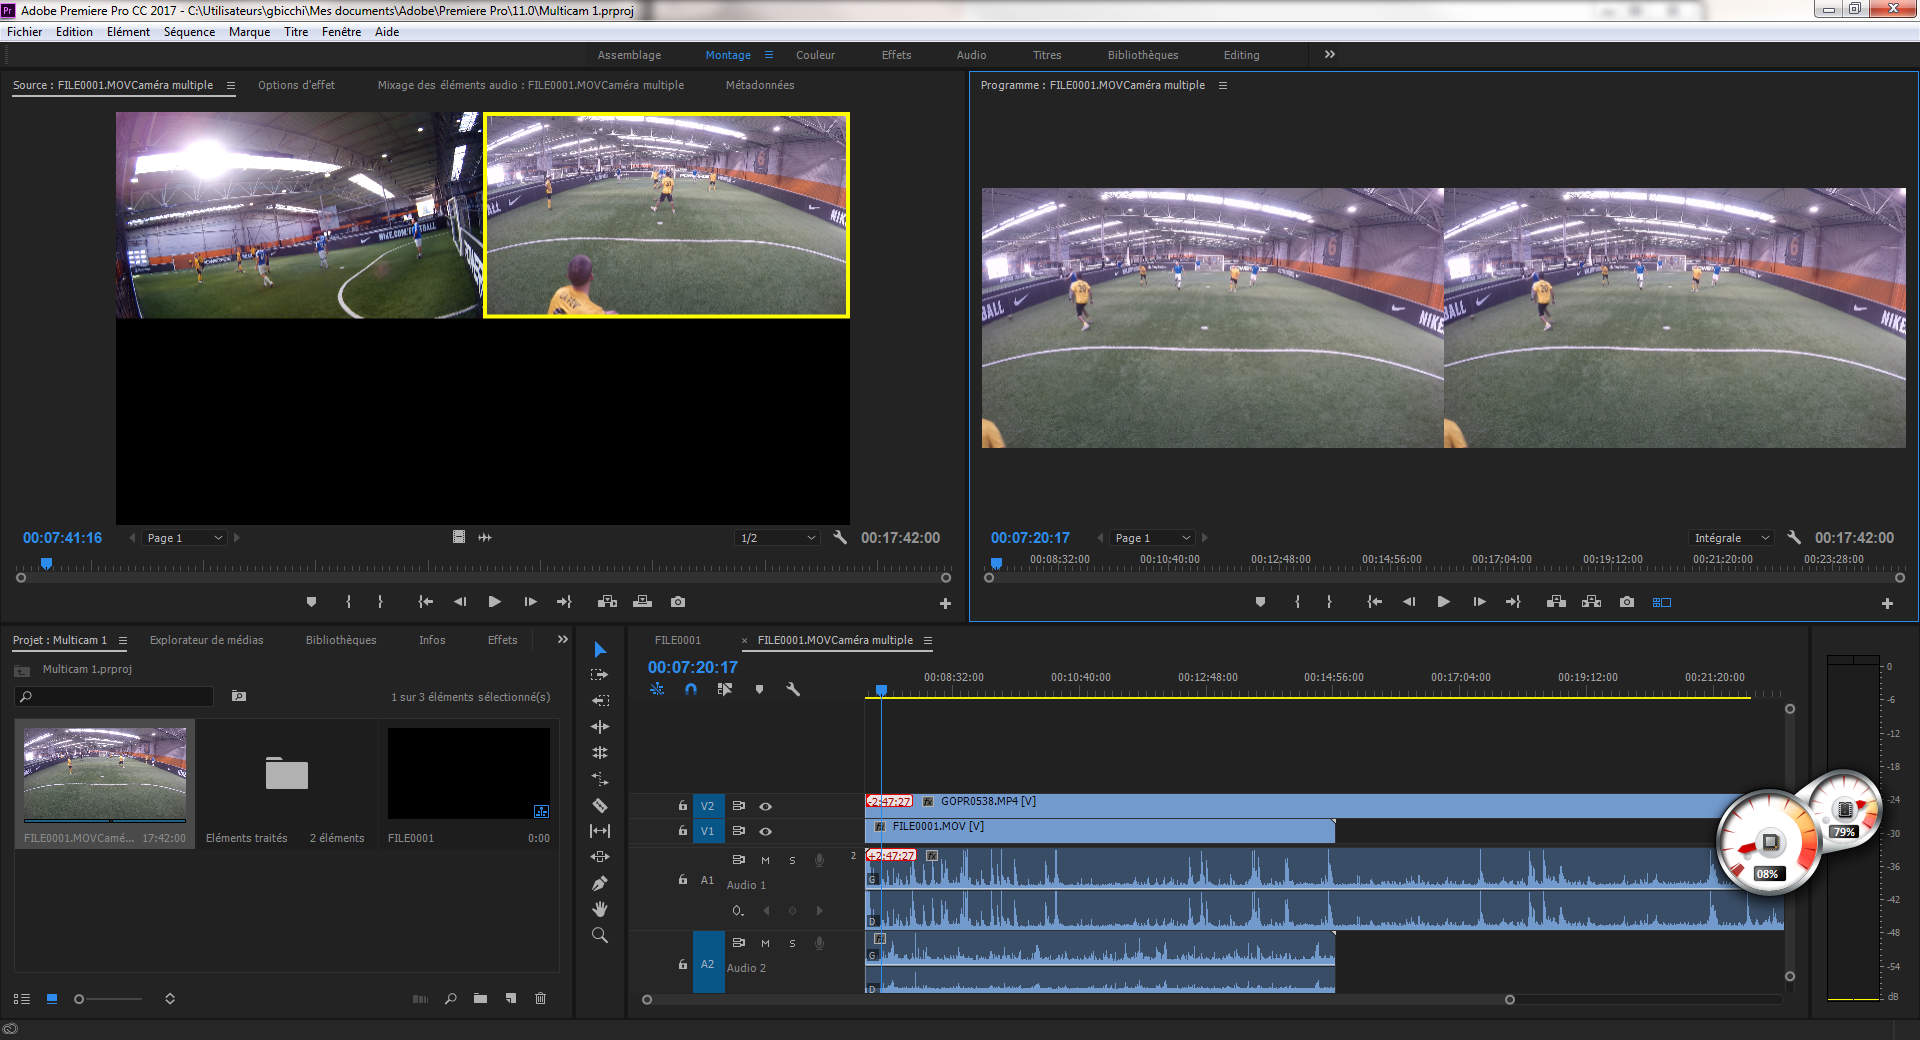
Task: Open Program monitor settings wrench
Action: (1794, 537)
